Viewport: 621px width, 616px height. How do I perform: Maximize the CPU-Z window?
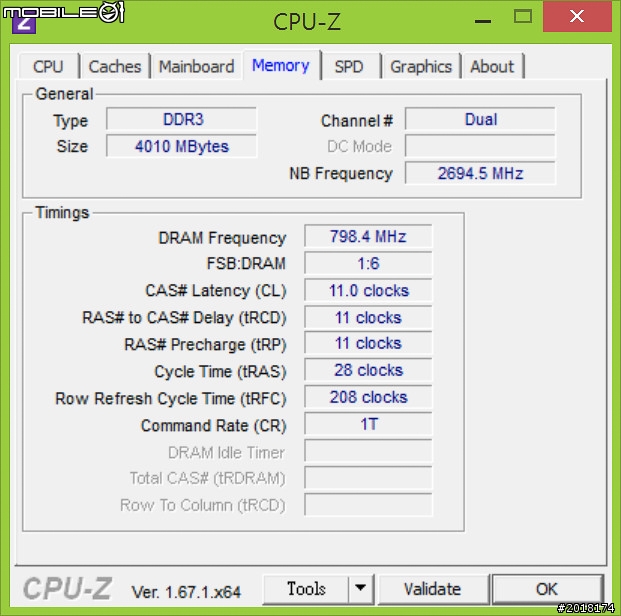pos(523,16)
